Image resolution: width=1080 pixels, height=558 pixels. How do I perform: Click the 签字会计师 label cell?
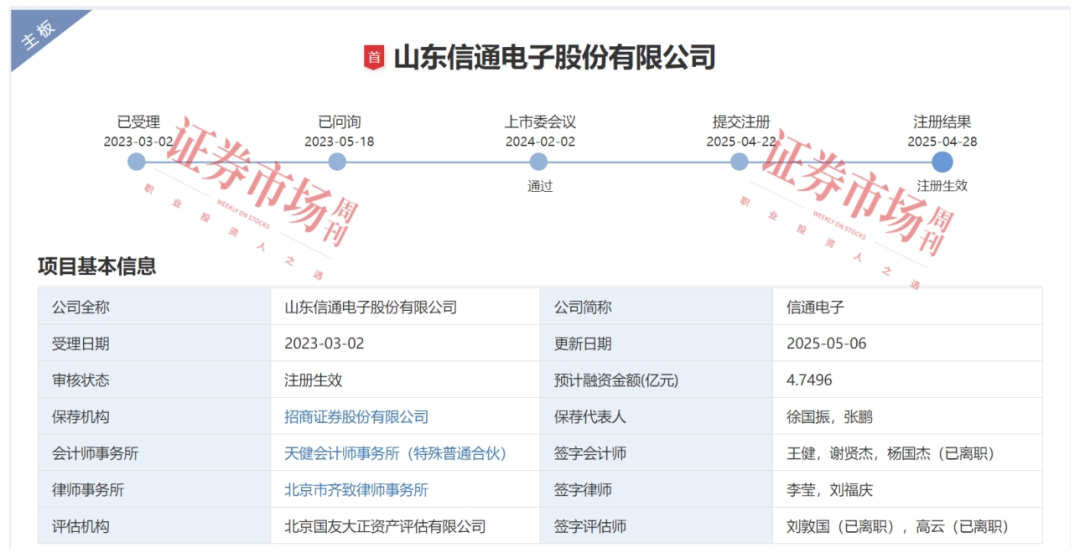tap(656, 453)
